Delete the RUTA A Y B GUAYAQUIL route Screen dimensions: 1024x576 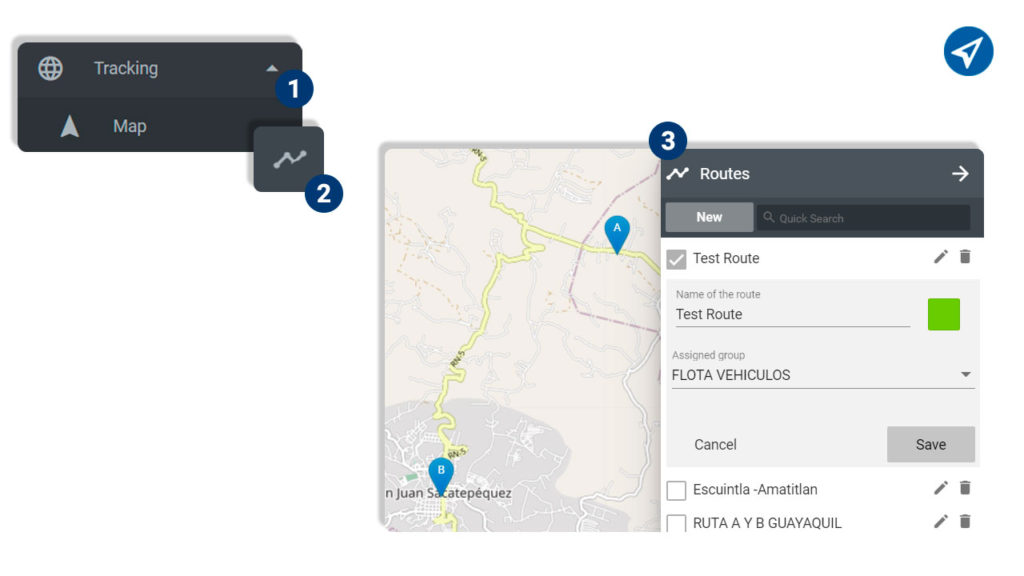tap(965, 521)
